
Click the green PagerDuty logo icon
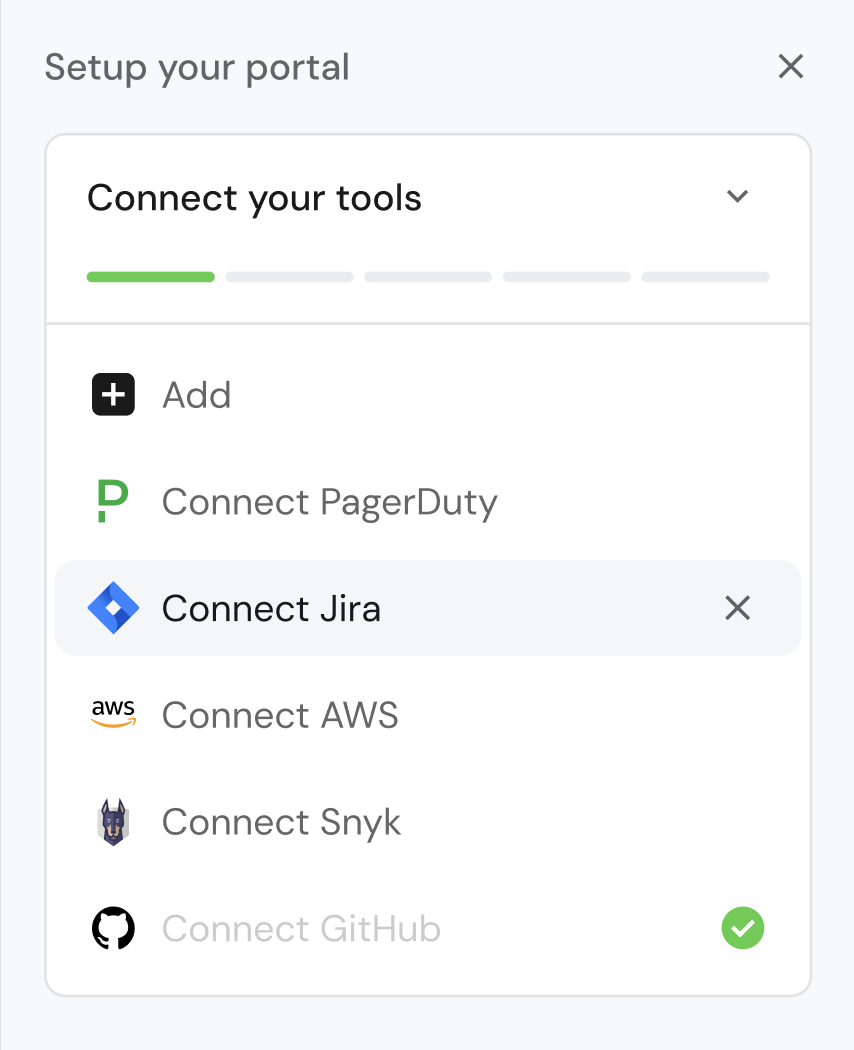113,501
